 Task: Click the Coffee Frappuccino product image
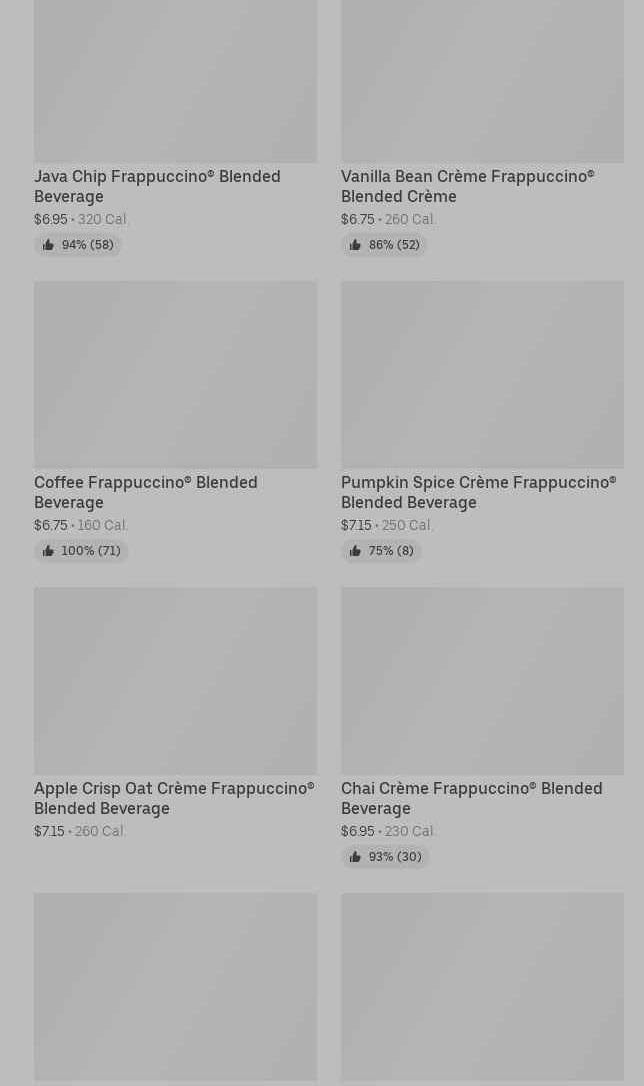pos(175,374)
